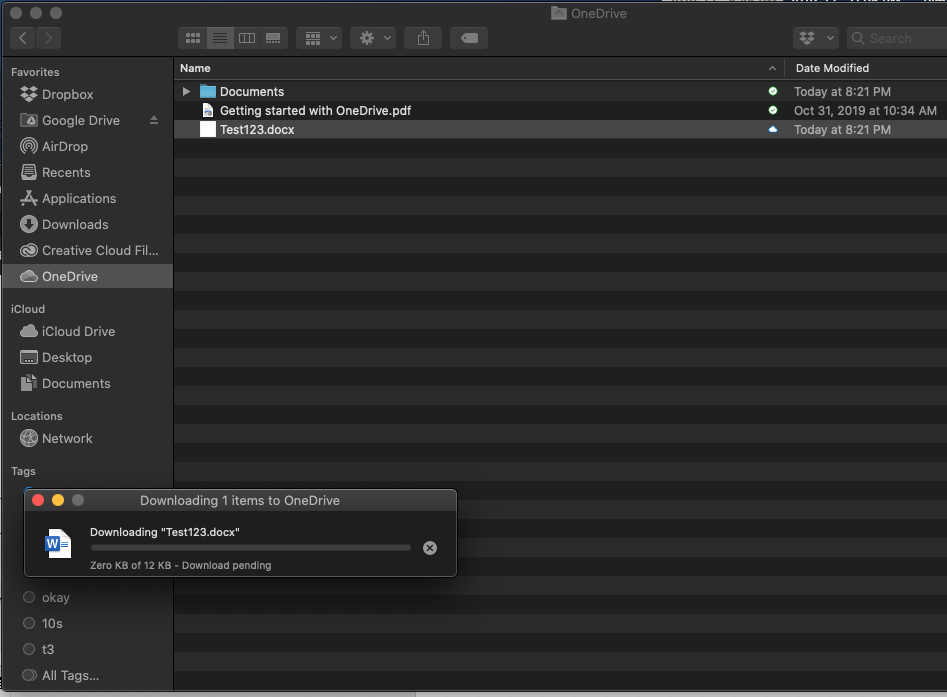Select the Documents folder row
Image resolution: width=947 pixels, height=697 pixels.
(x=560, y=91)
